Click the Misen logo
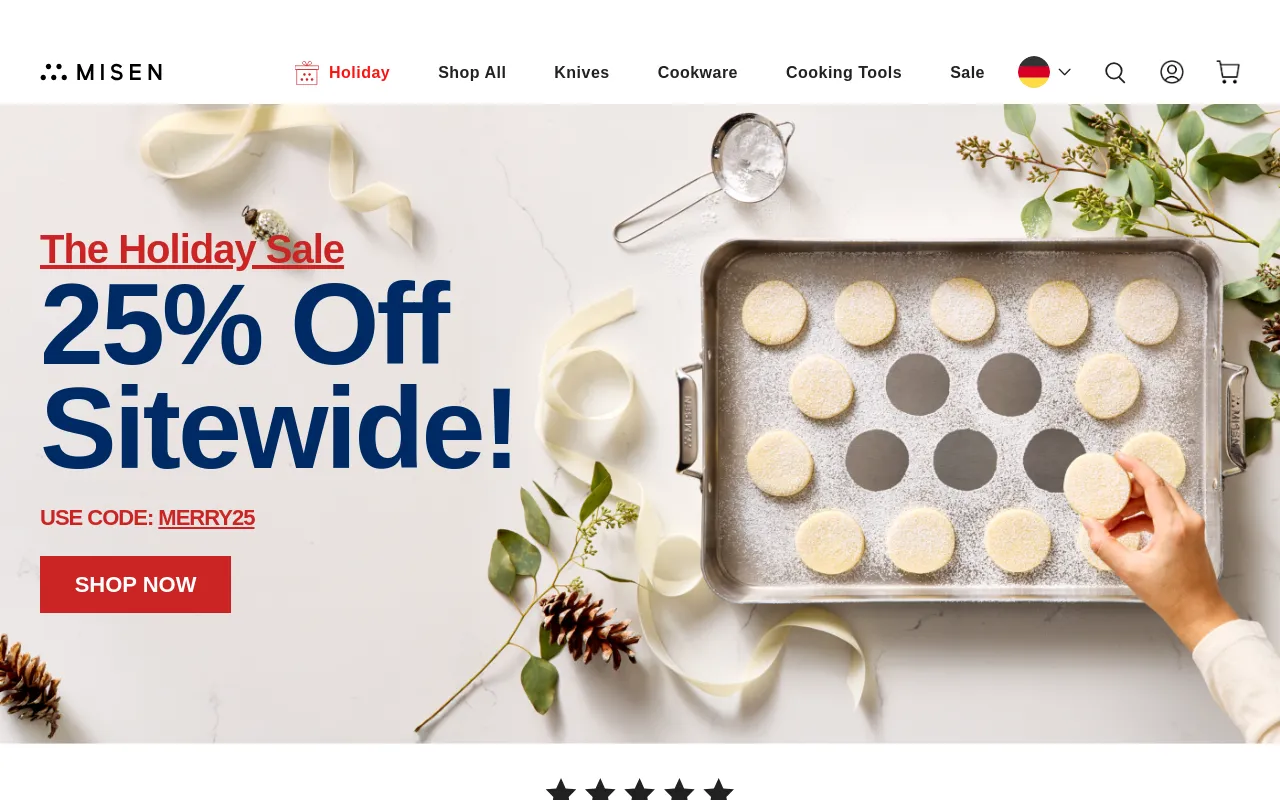The height and width of the screenshot is (800, 1280). [x=101, y=72]
